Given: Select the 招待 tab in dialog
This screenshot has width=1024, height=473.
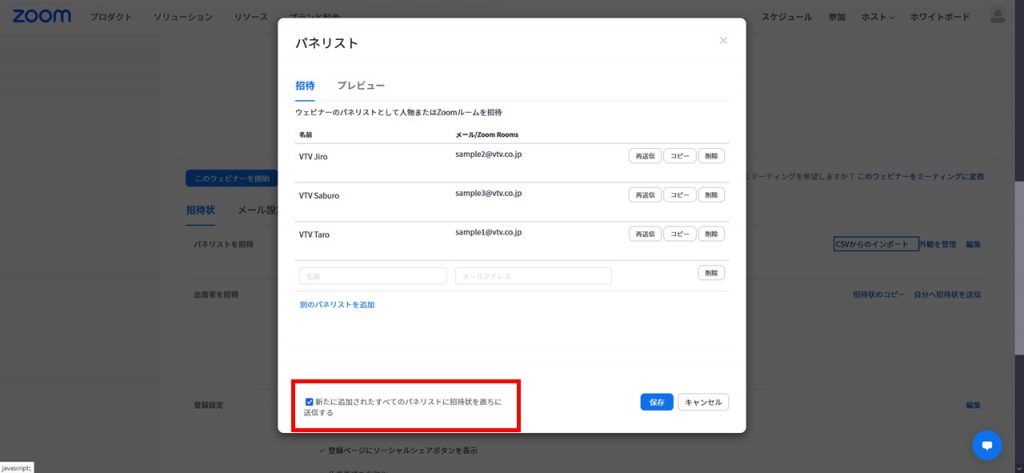Looking at the screenshot, I should tap(305, 86).
